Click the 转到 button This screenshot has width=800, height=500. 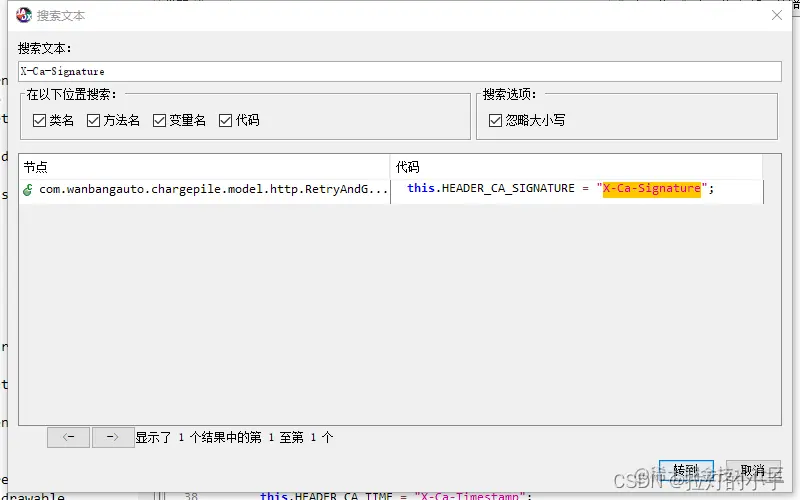click(686, 470)
